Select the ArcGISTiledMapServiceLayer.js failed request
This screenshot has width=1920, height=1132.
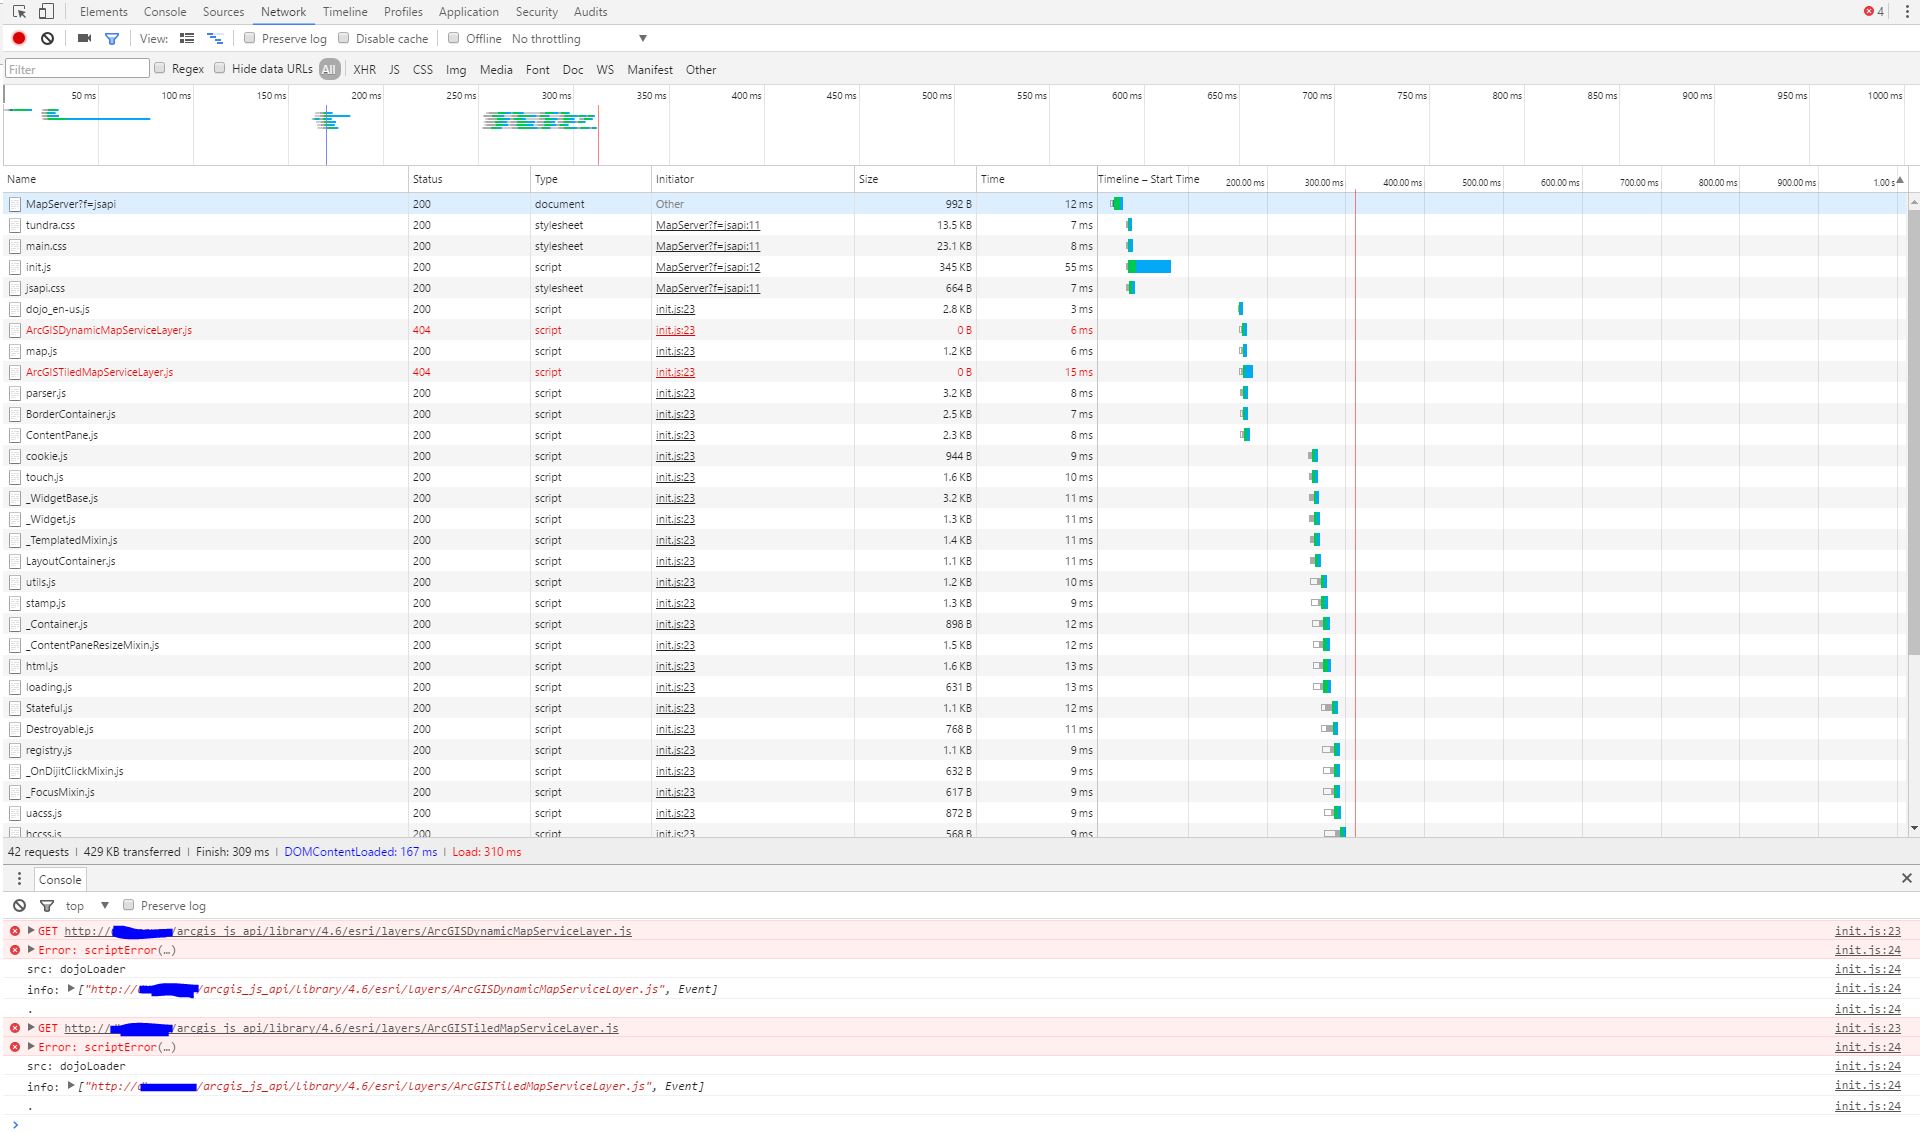99,372
